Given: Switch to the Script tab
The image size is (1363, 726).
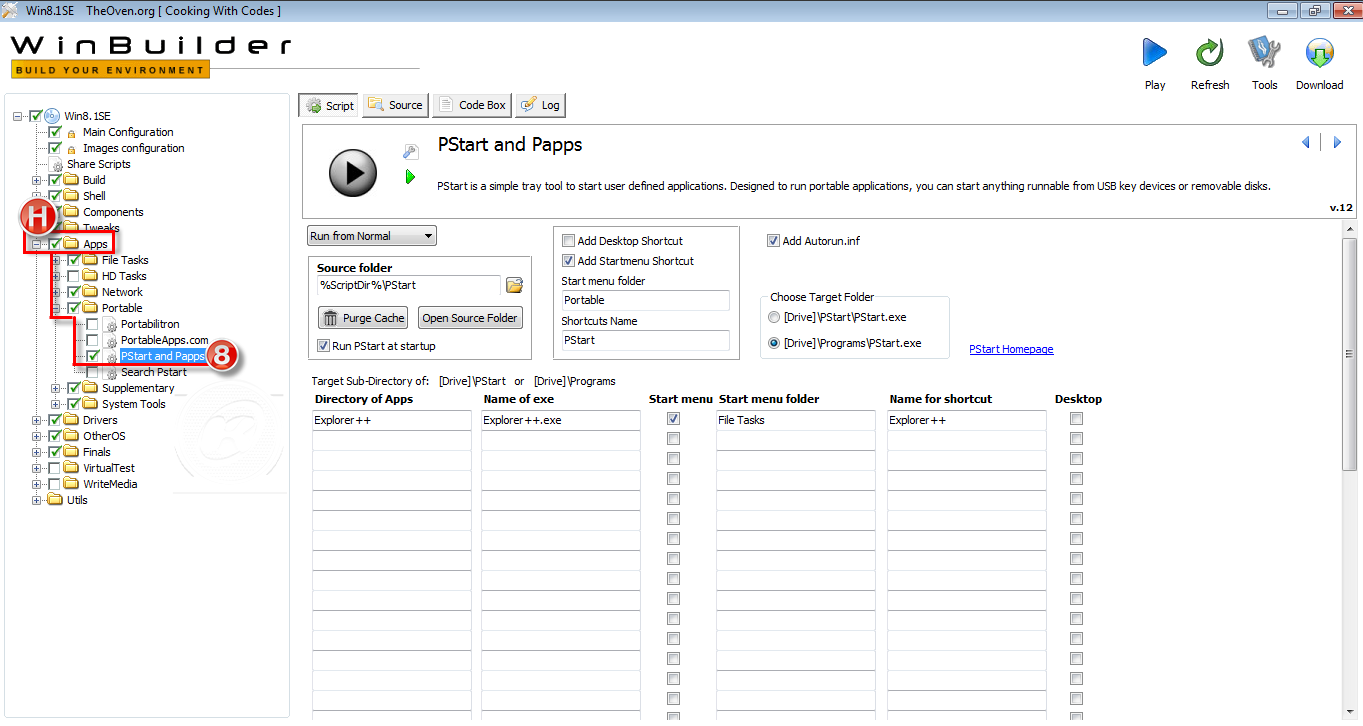Looking at the screenshot, I should [329, 105].
